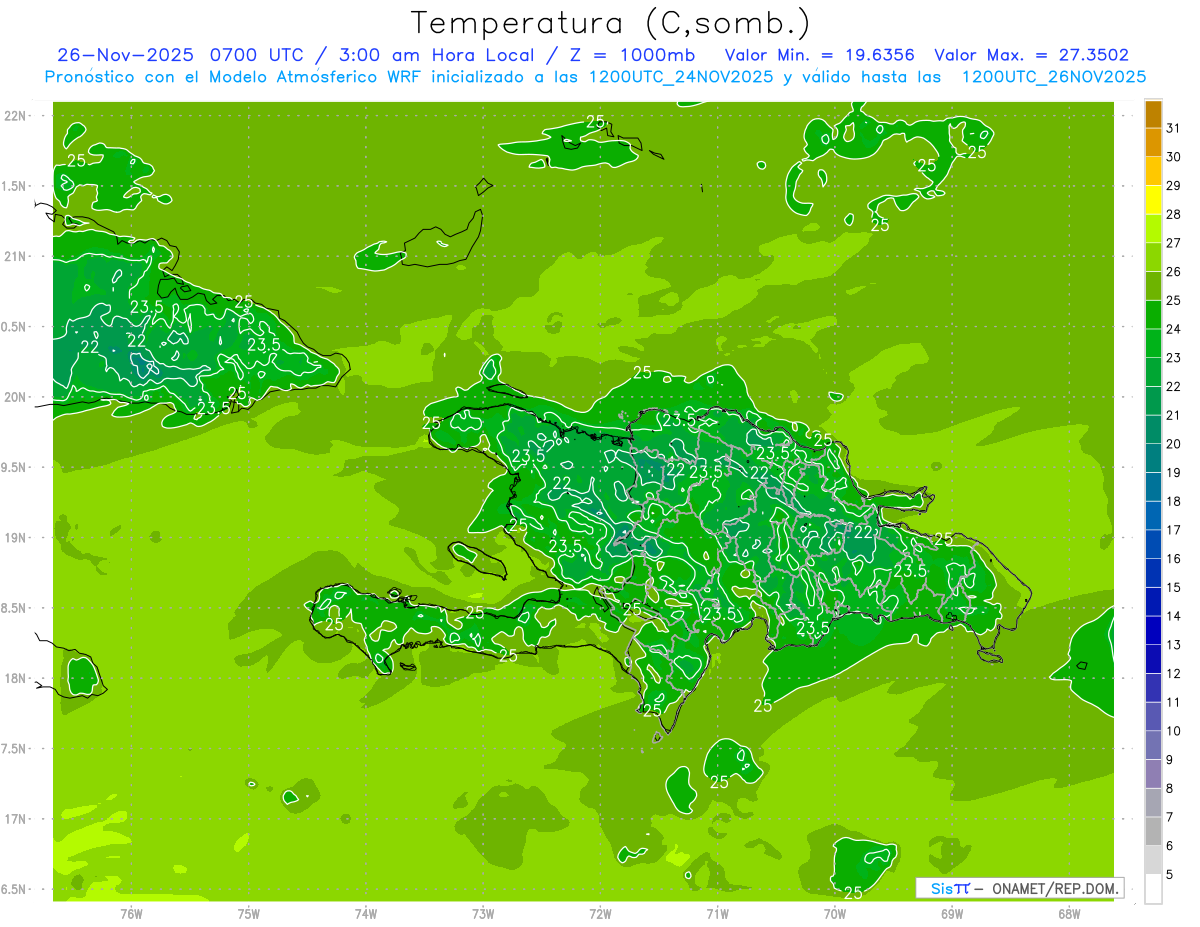
Task: Click the teal legend swatch between 20 and 19
Action: click(x=1153, y=458)
